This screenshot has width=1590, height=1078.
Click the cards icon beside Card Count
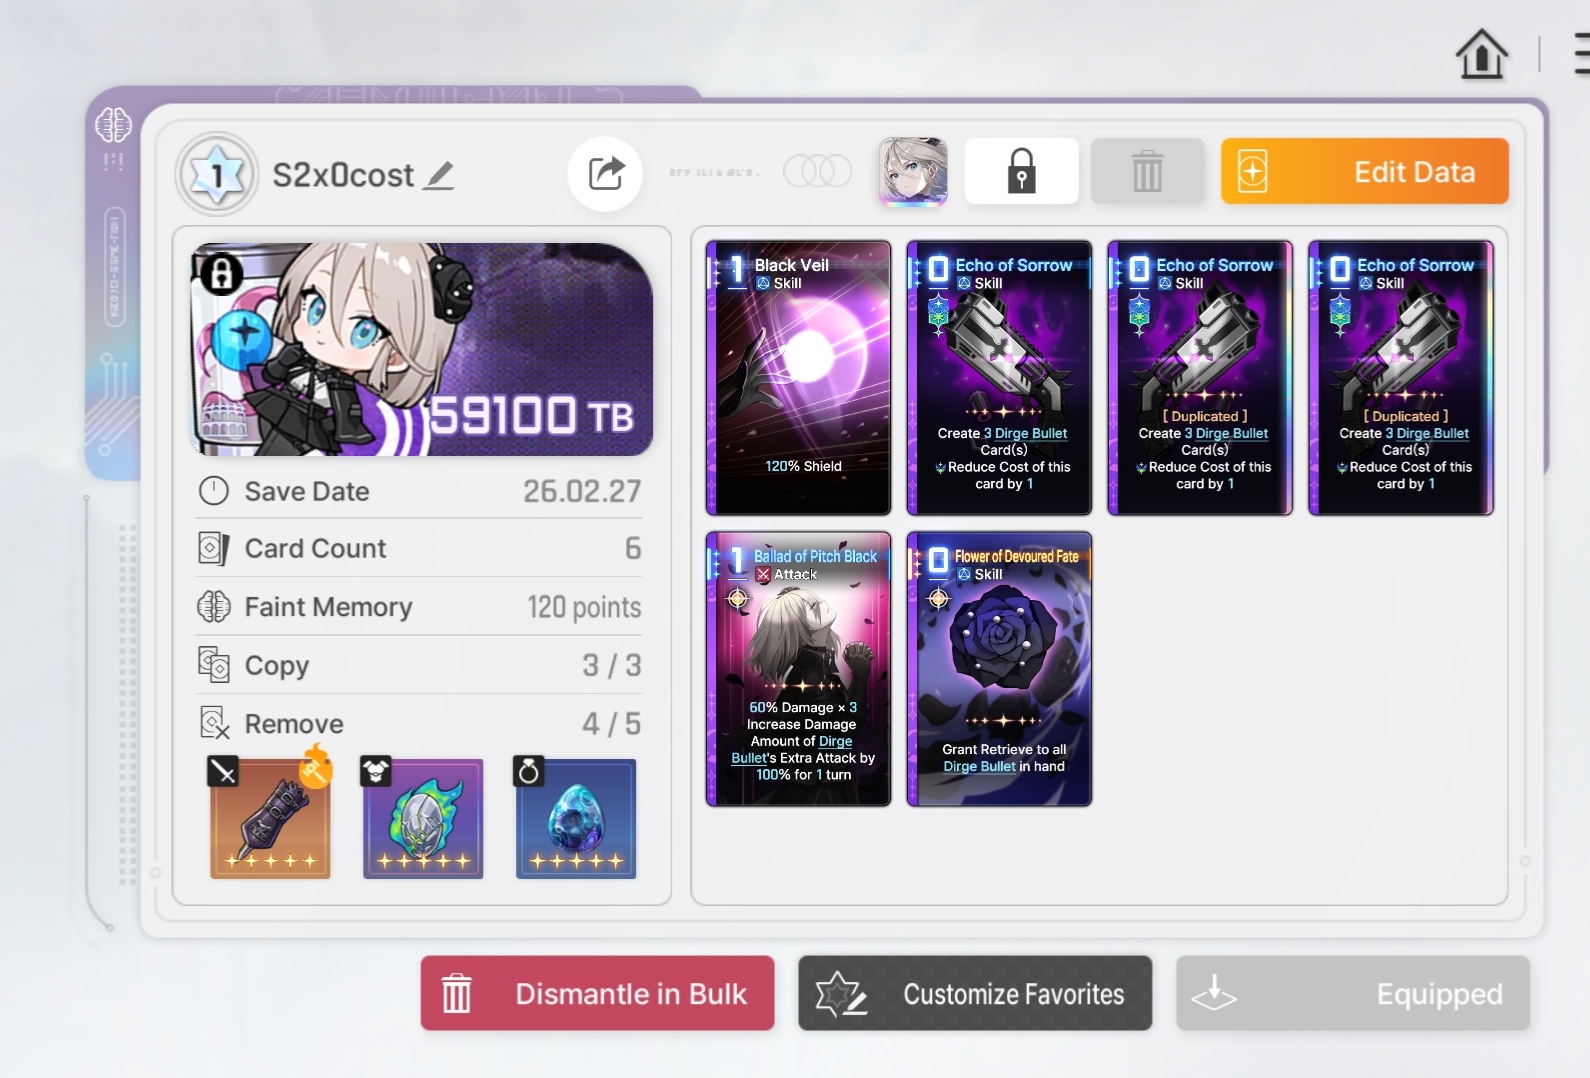214,548
